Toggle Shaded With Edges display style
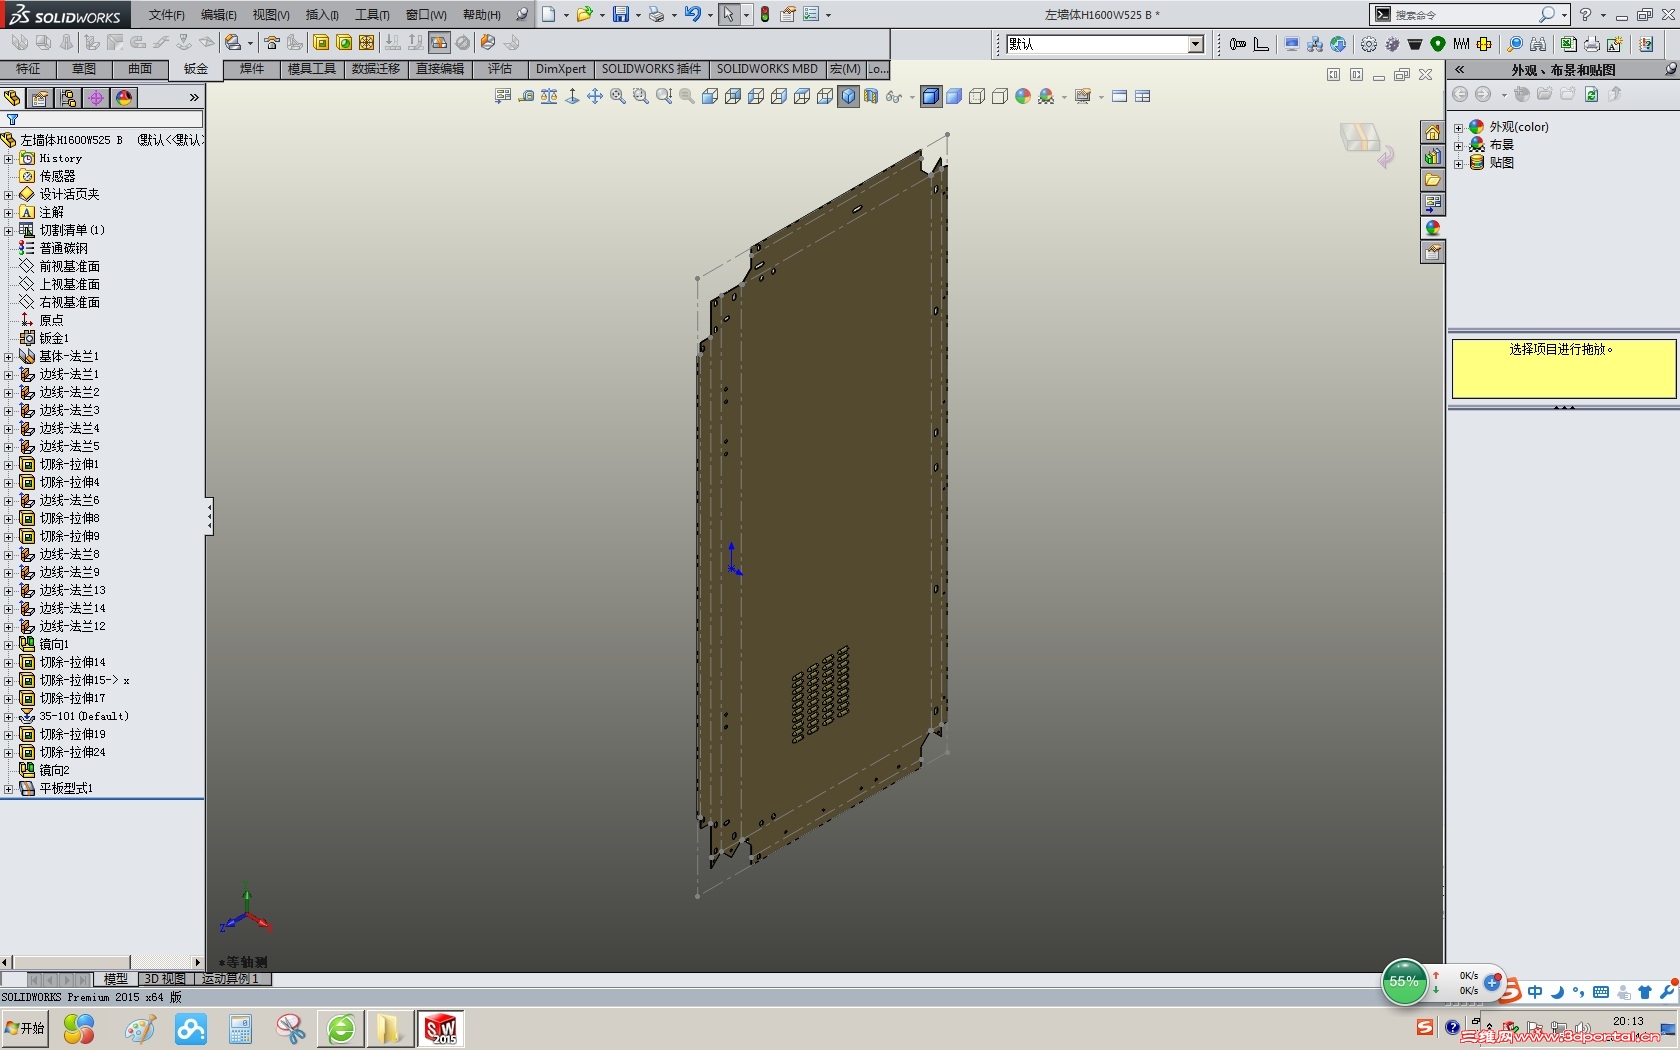Screen dimensions: 1680x1050 (931, 96)
